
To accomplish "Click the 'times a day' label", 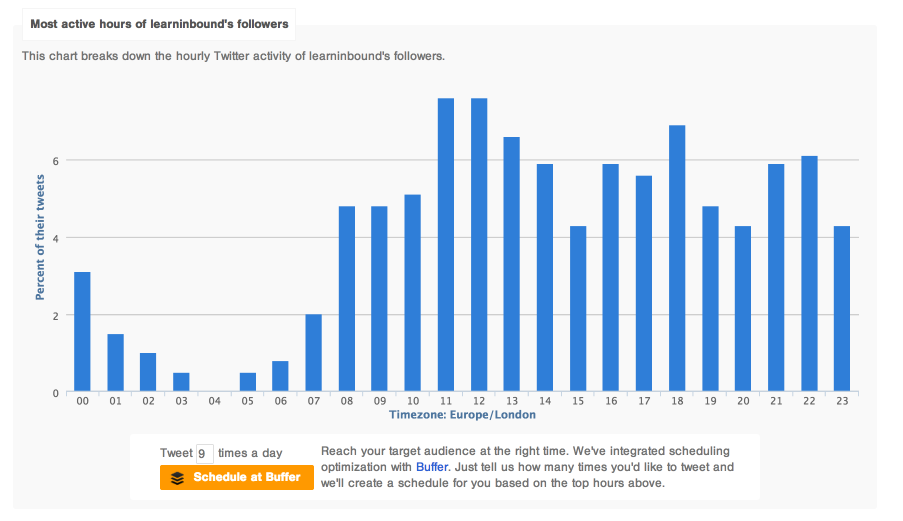I will pyautogui.click(x=251, y=453).
